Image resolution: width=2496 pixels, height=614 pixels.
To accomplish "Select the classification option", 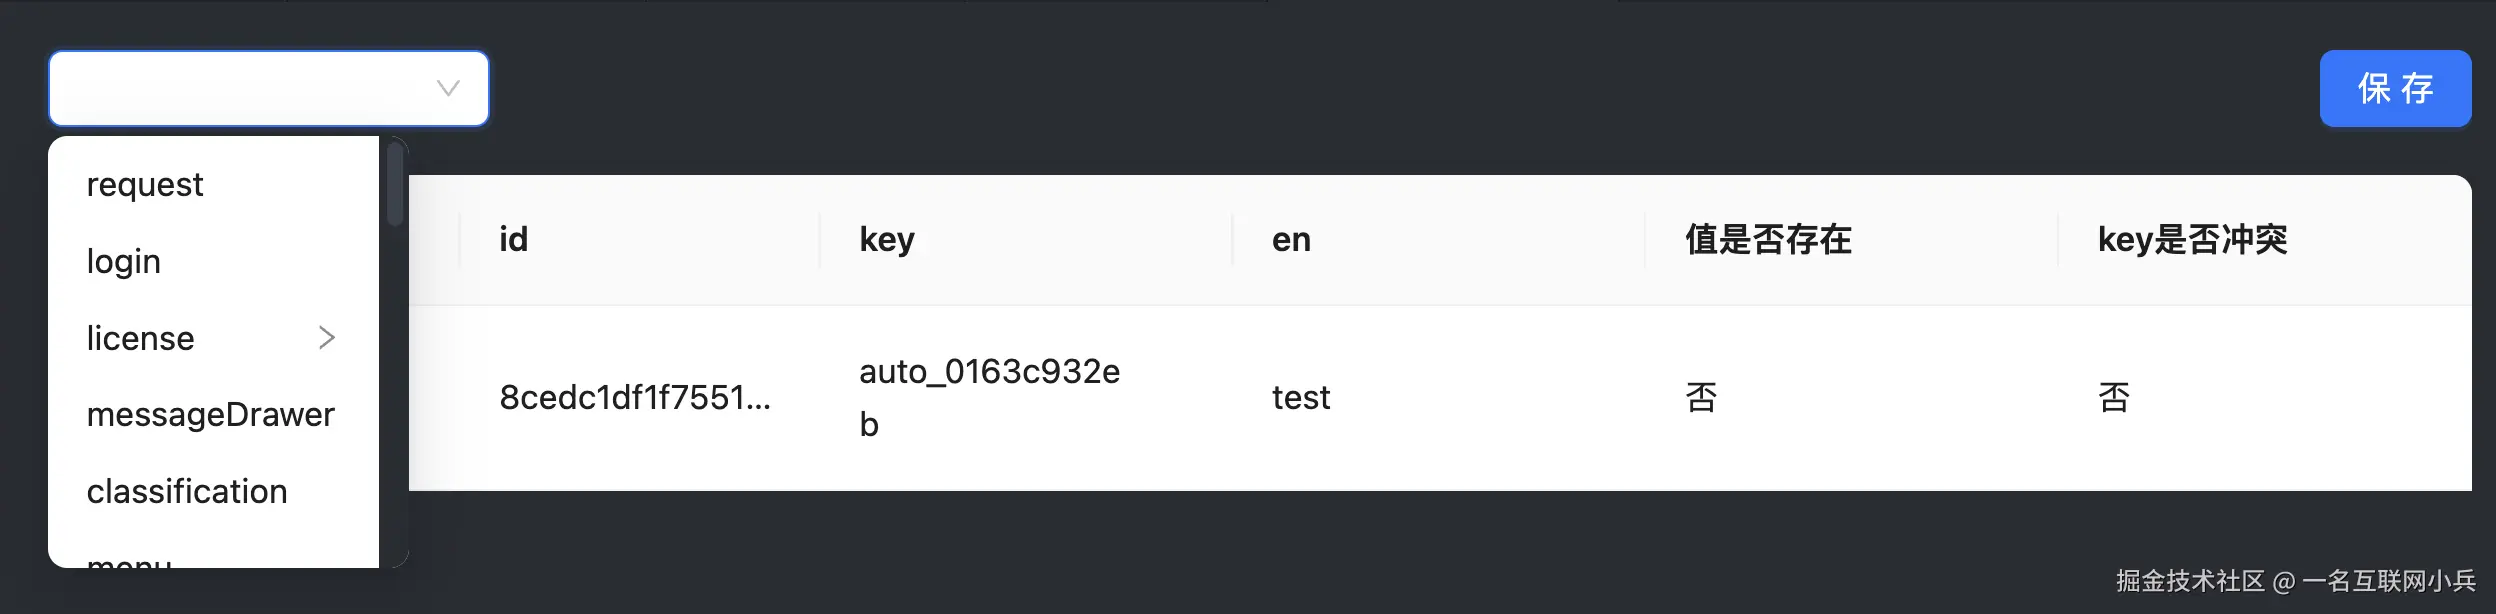I will pyautogui.click(x=187, y=492).
